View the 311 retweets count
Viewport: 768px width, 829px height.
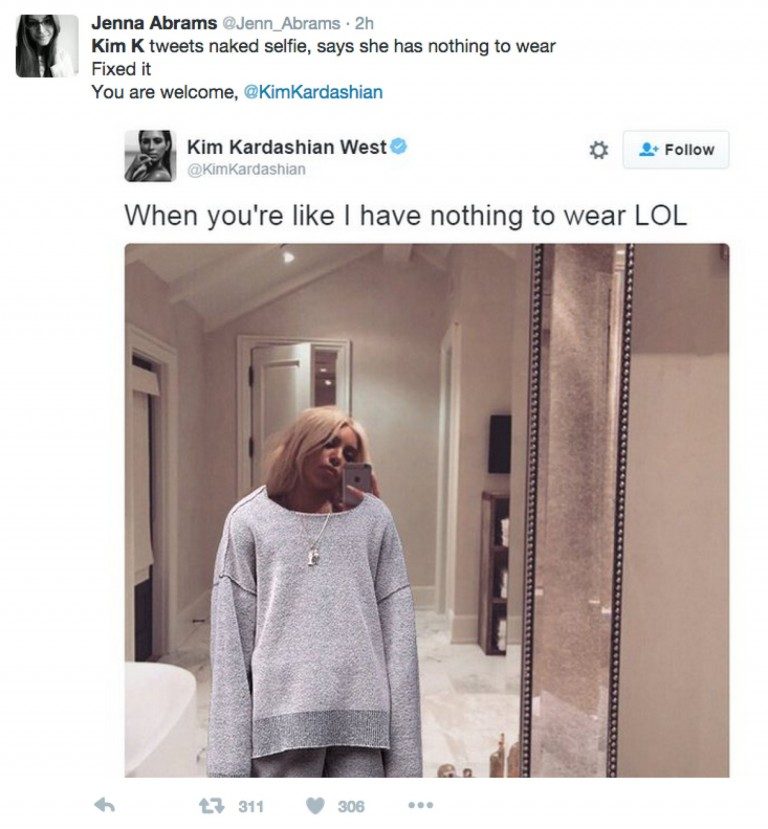[x=251, y=806]
